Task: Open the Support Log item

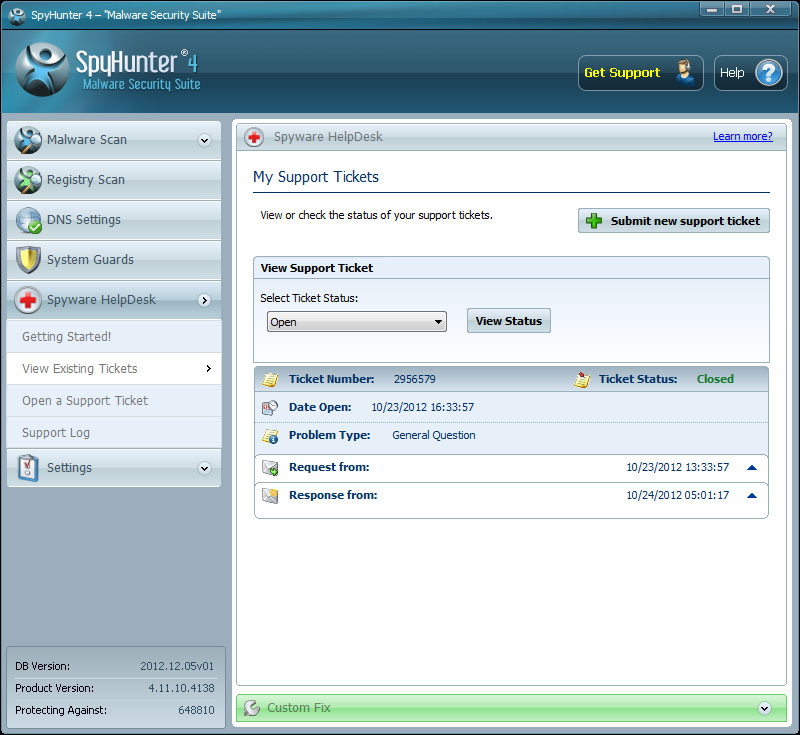Action: point(56,433)
